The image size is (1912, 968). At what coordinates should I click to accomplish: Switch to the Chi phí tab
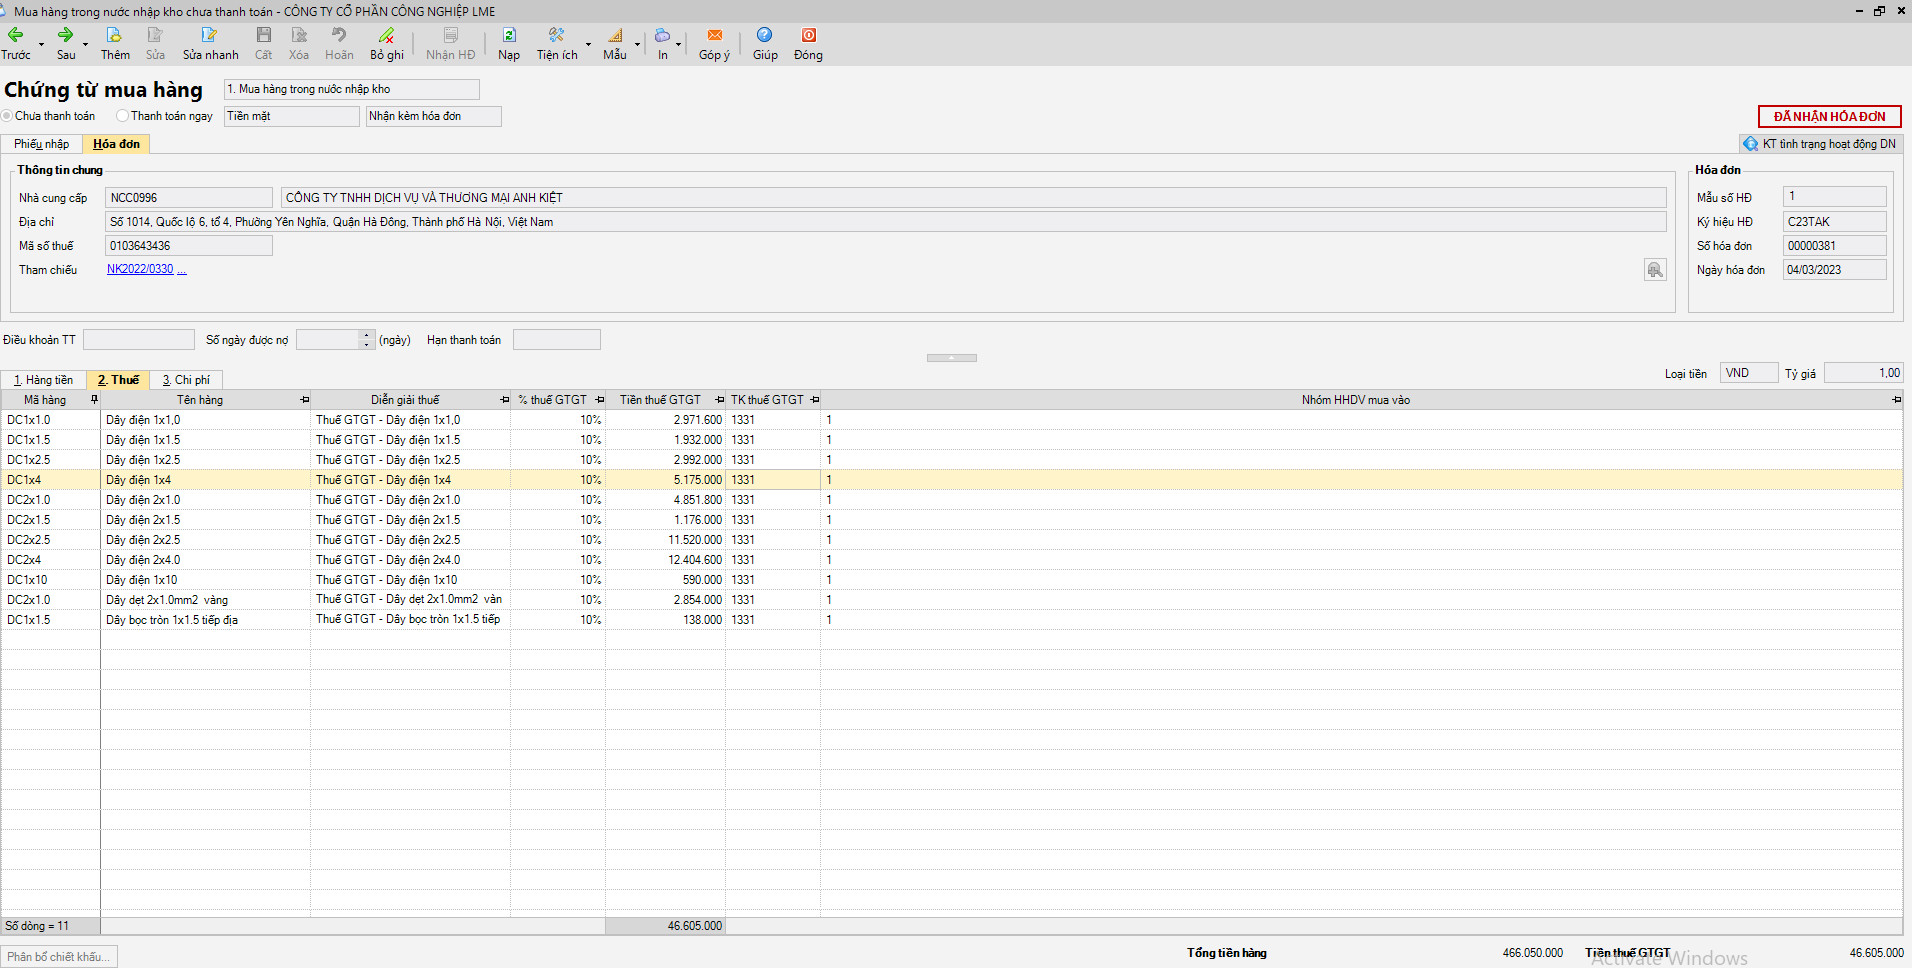[186, 380]
